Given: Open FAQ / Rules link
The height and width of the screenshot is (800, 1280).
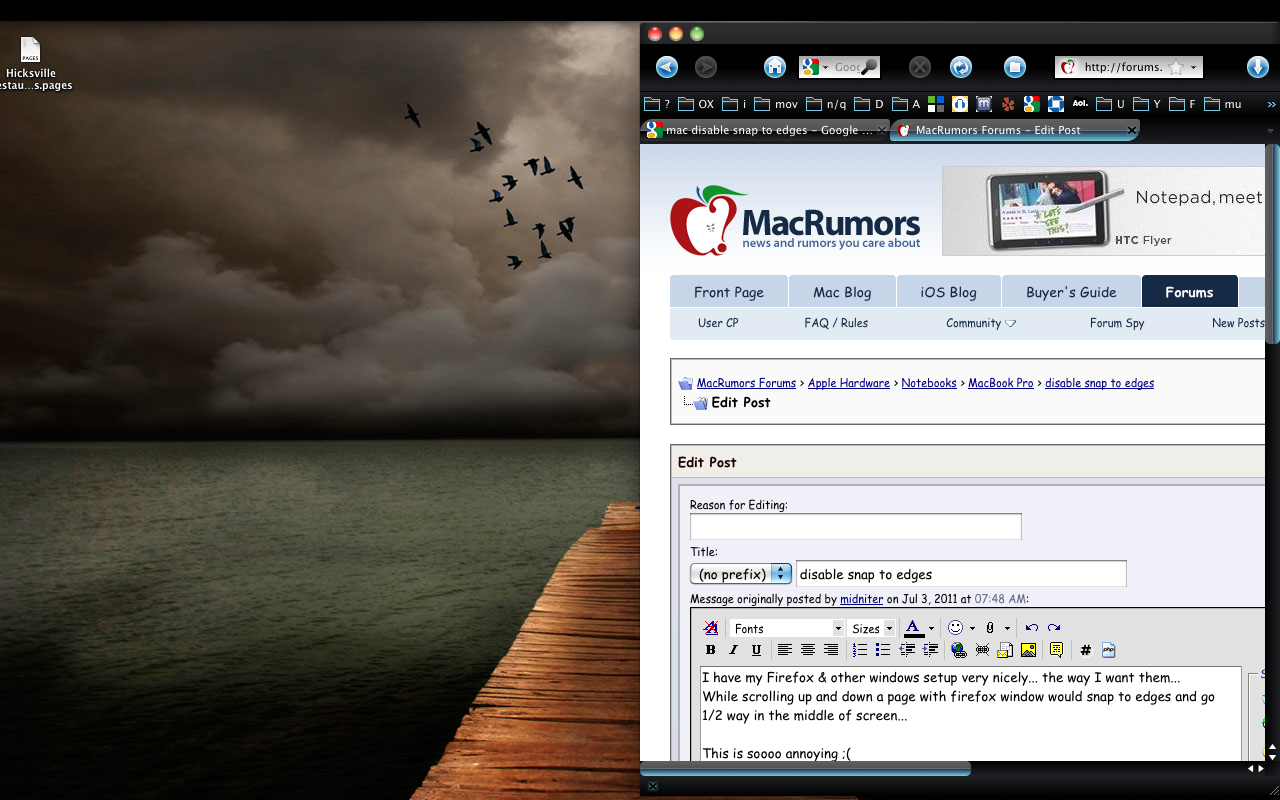Looking at the screenshot, I should 836,323.
